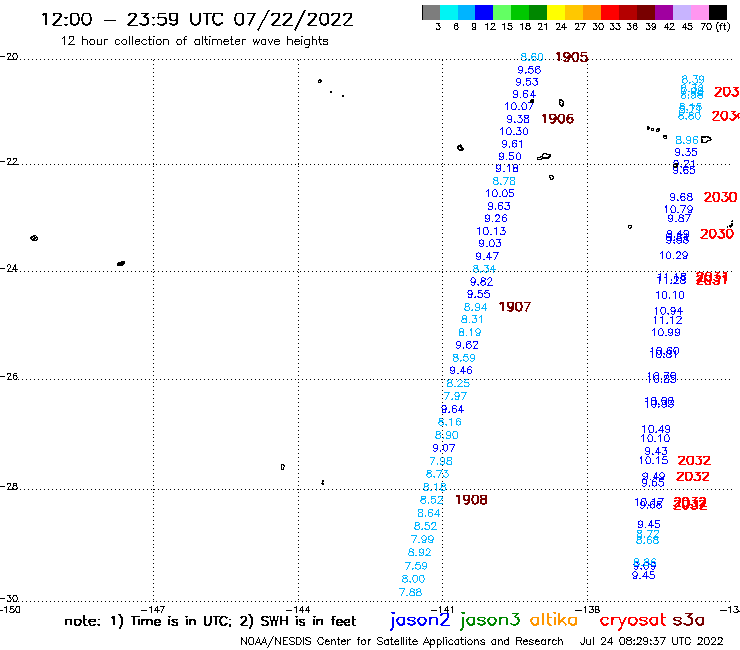Click the time marker 1907

tap(515, 307)
